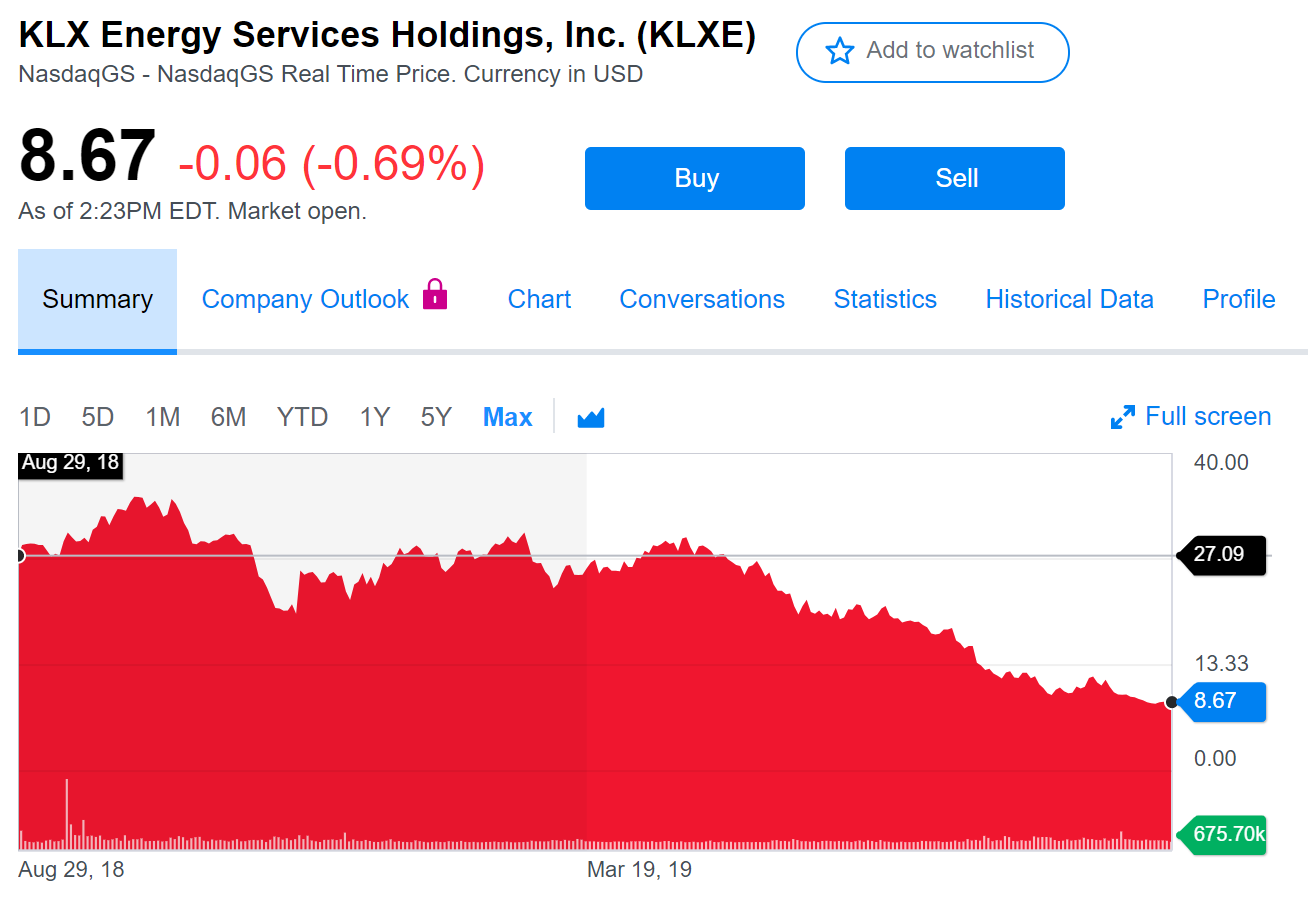This screenshot has width=1308, height=905.
Task: Open the Statistics tab
Action: [x=885, y=298]
